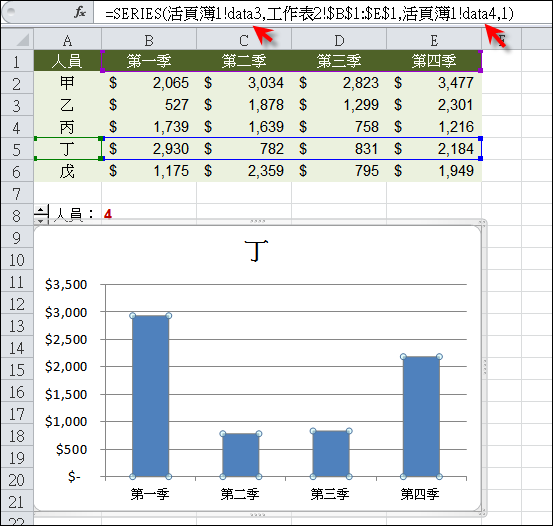The width and height of the screenshot is (553, 526).
Task: Click the spinner down arrow beside 人員
Action: [x=41, y=220]
